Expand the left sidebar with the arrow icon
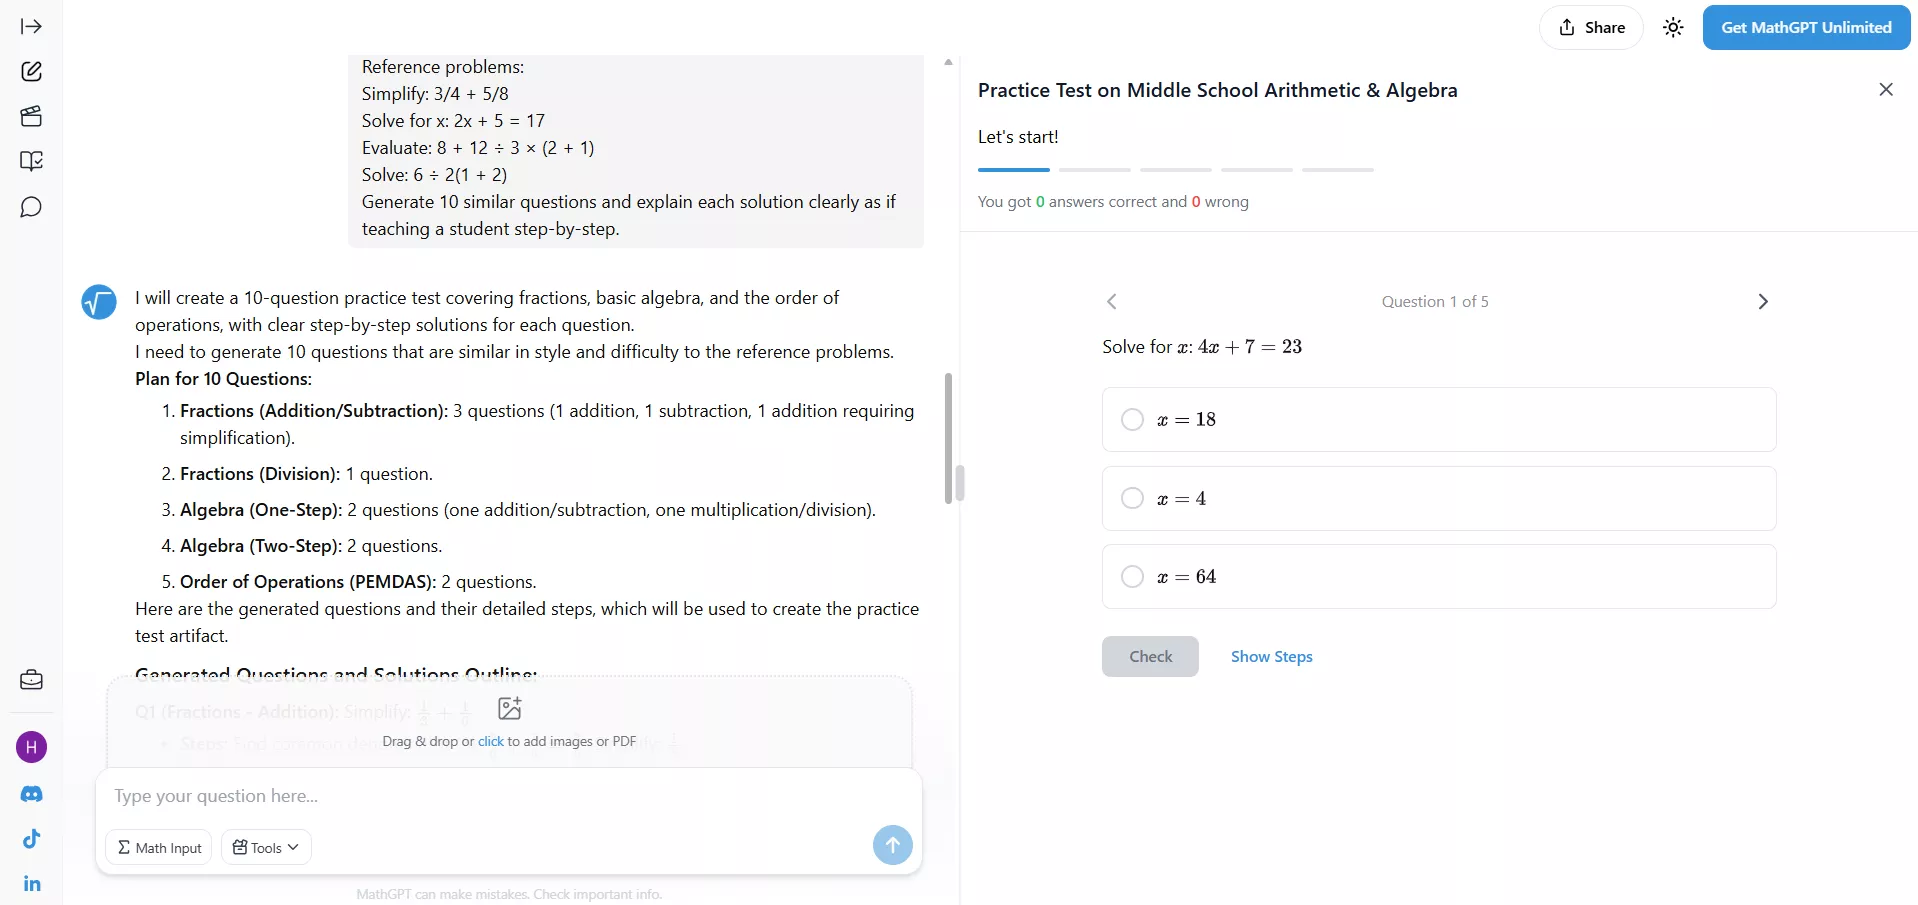1918x905 pixels. (31, 27)
